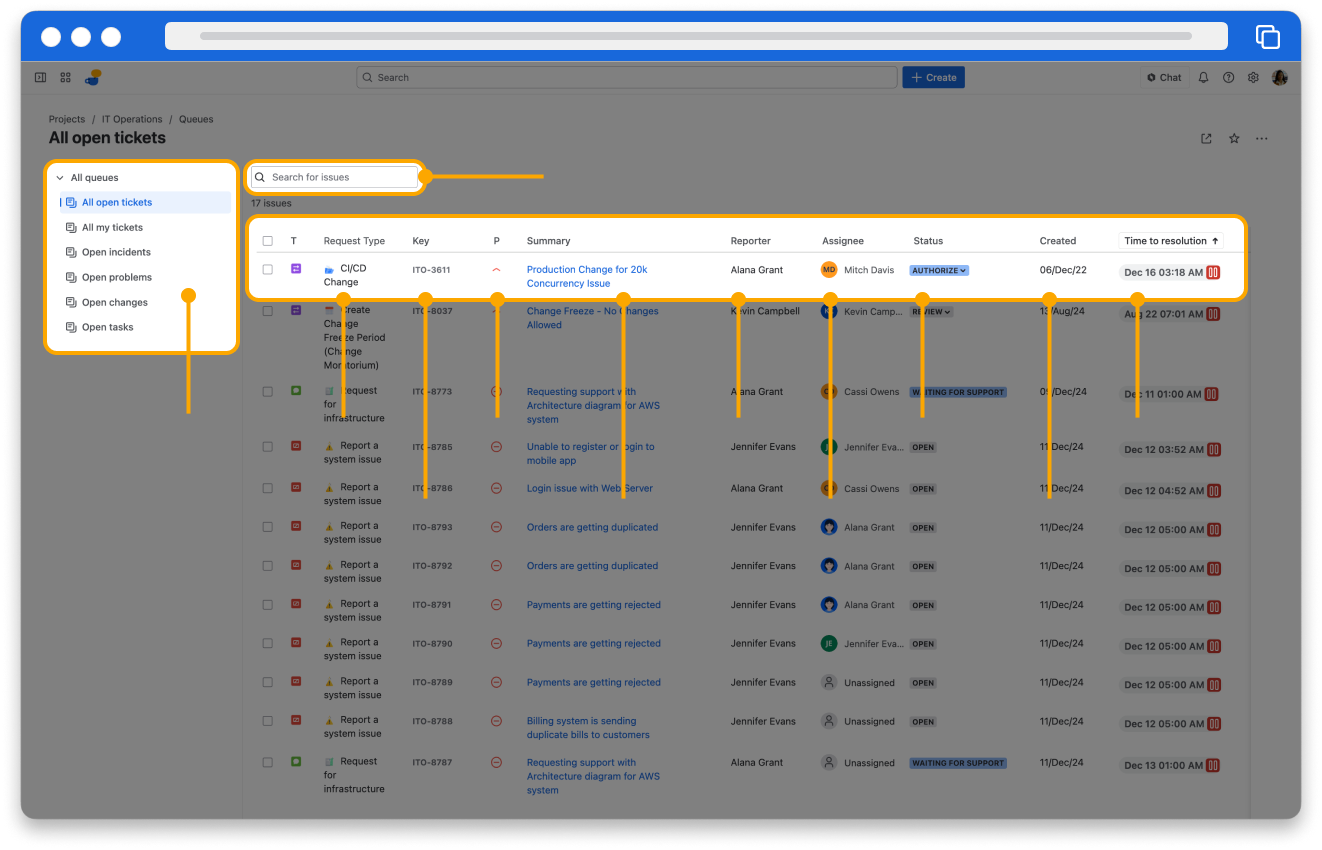Image resolution: width=1322 pixels, height=850 pixels.
Task: Open the more actions ellipsis menu
Action: pos(1262,138)
